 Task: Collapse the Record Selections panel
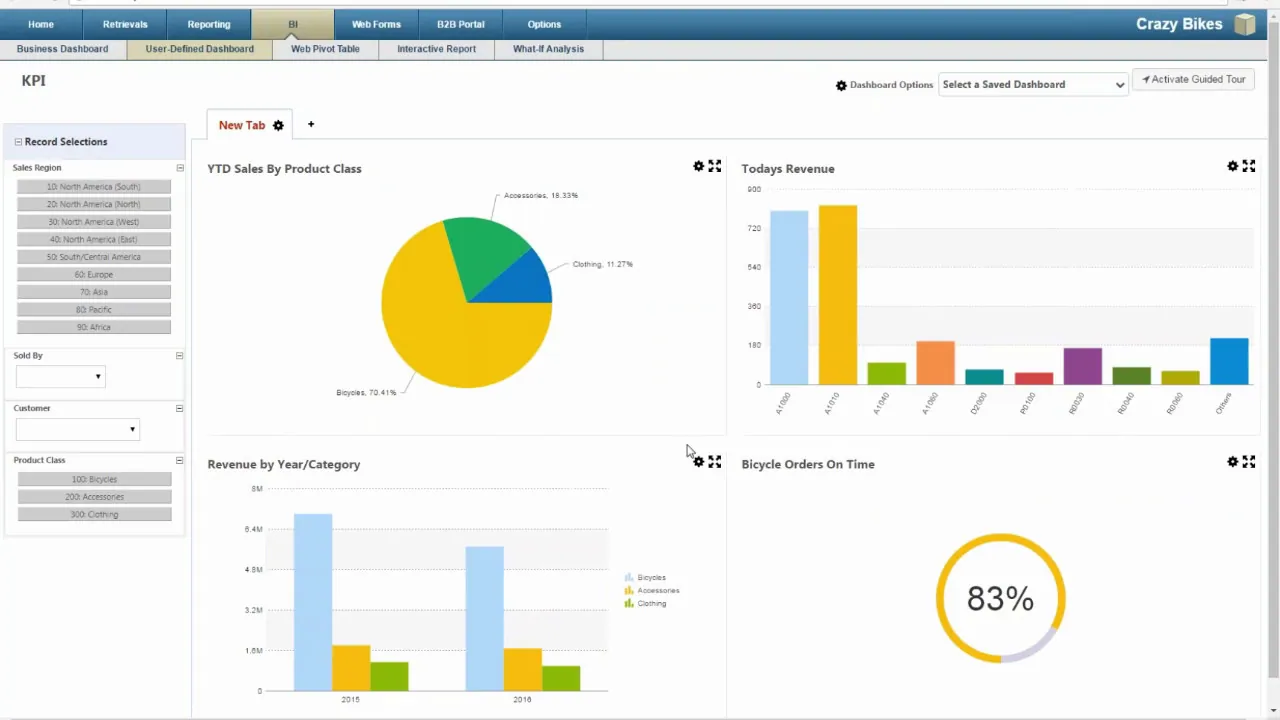point(18,142)
